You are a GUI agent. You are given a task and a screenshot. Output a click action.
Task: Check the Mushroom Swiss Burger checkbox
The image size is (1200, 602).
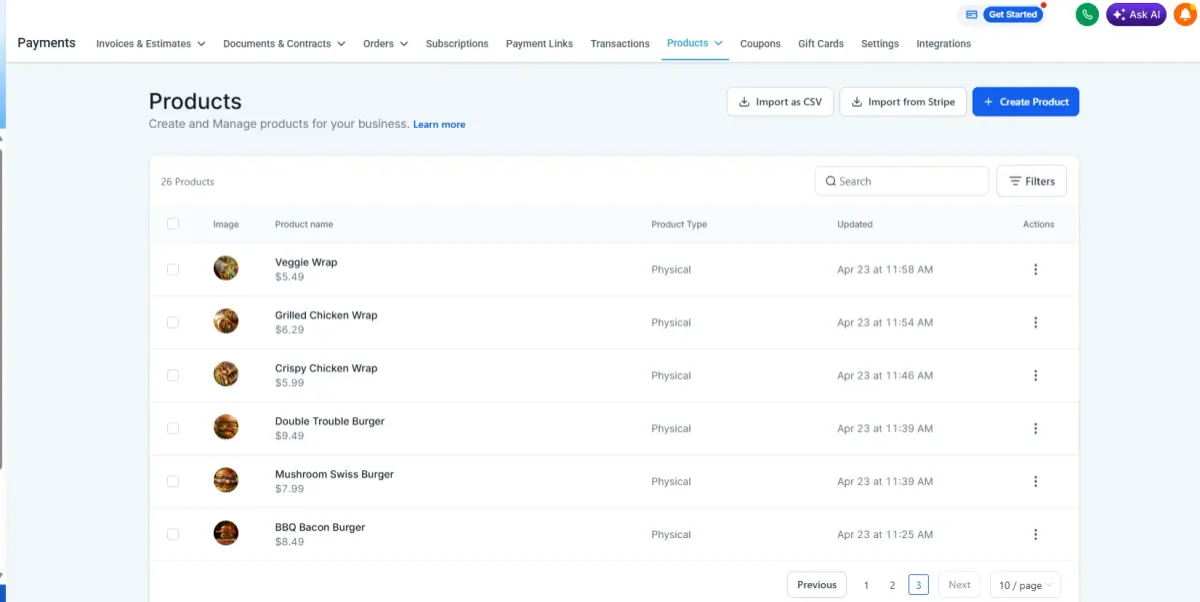click(173, 481)
